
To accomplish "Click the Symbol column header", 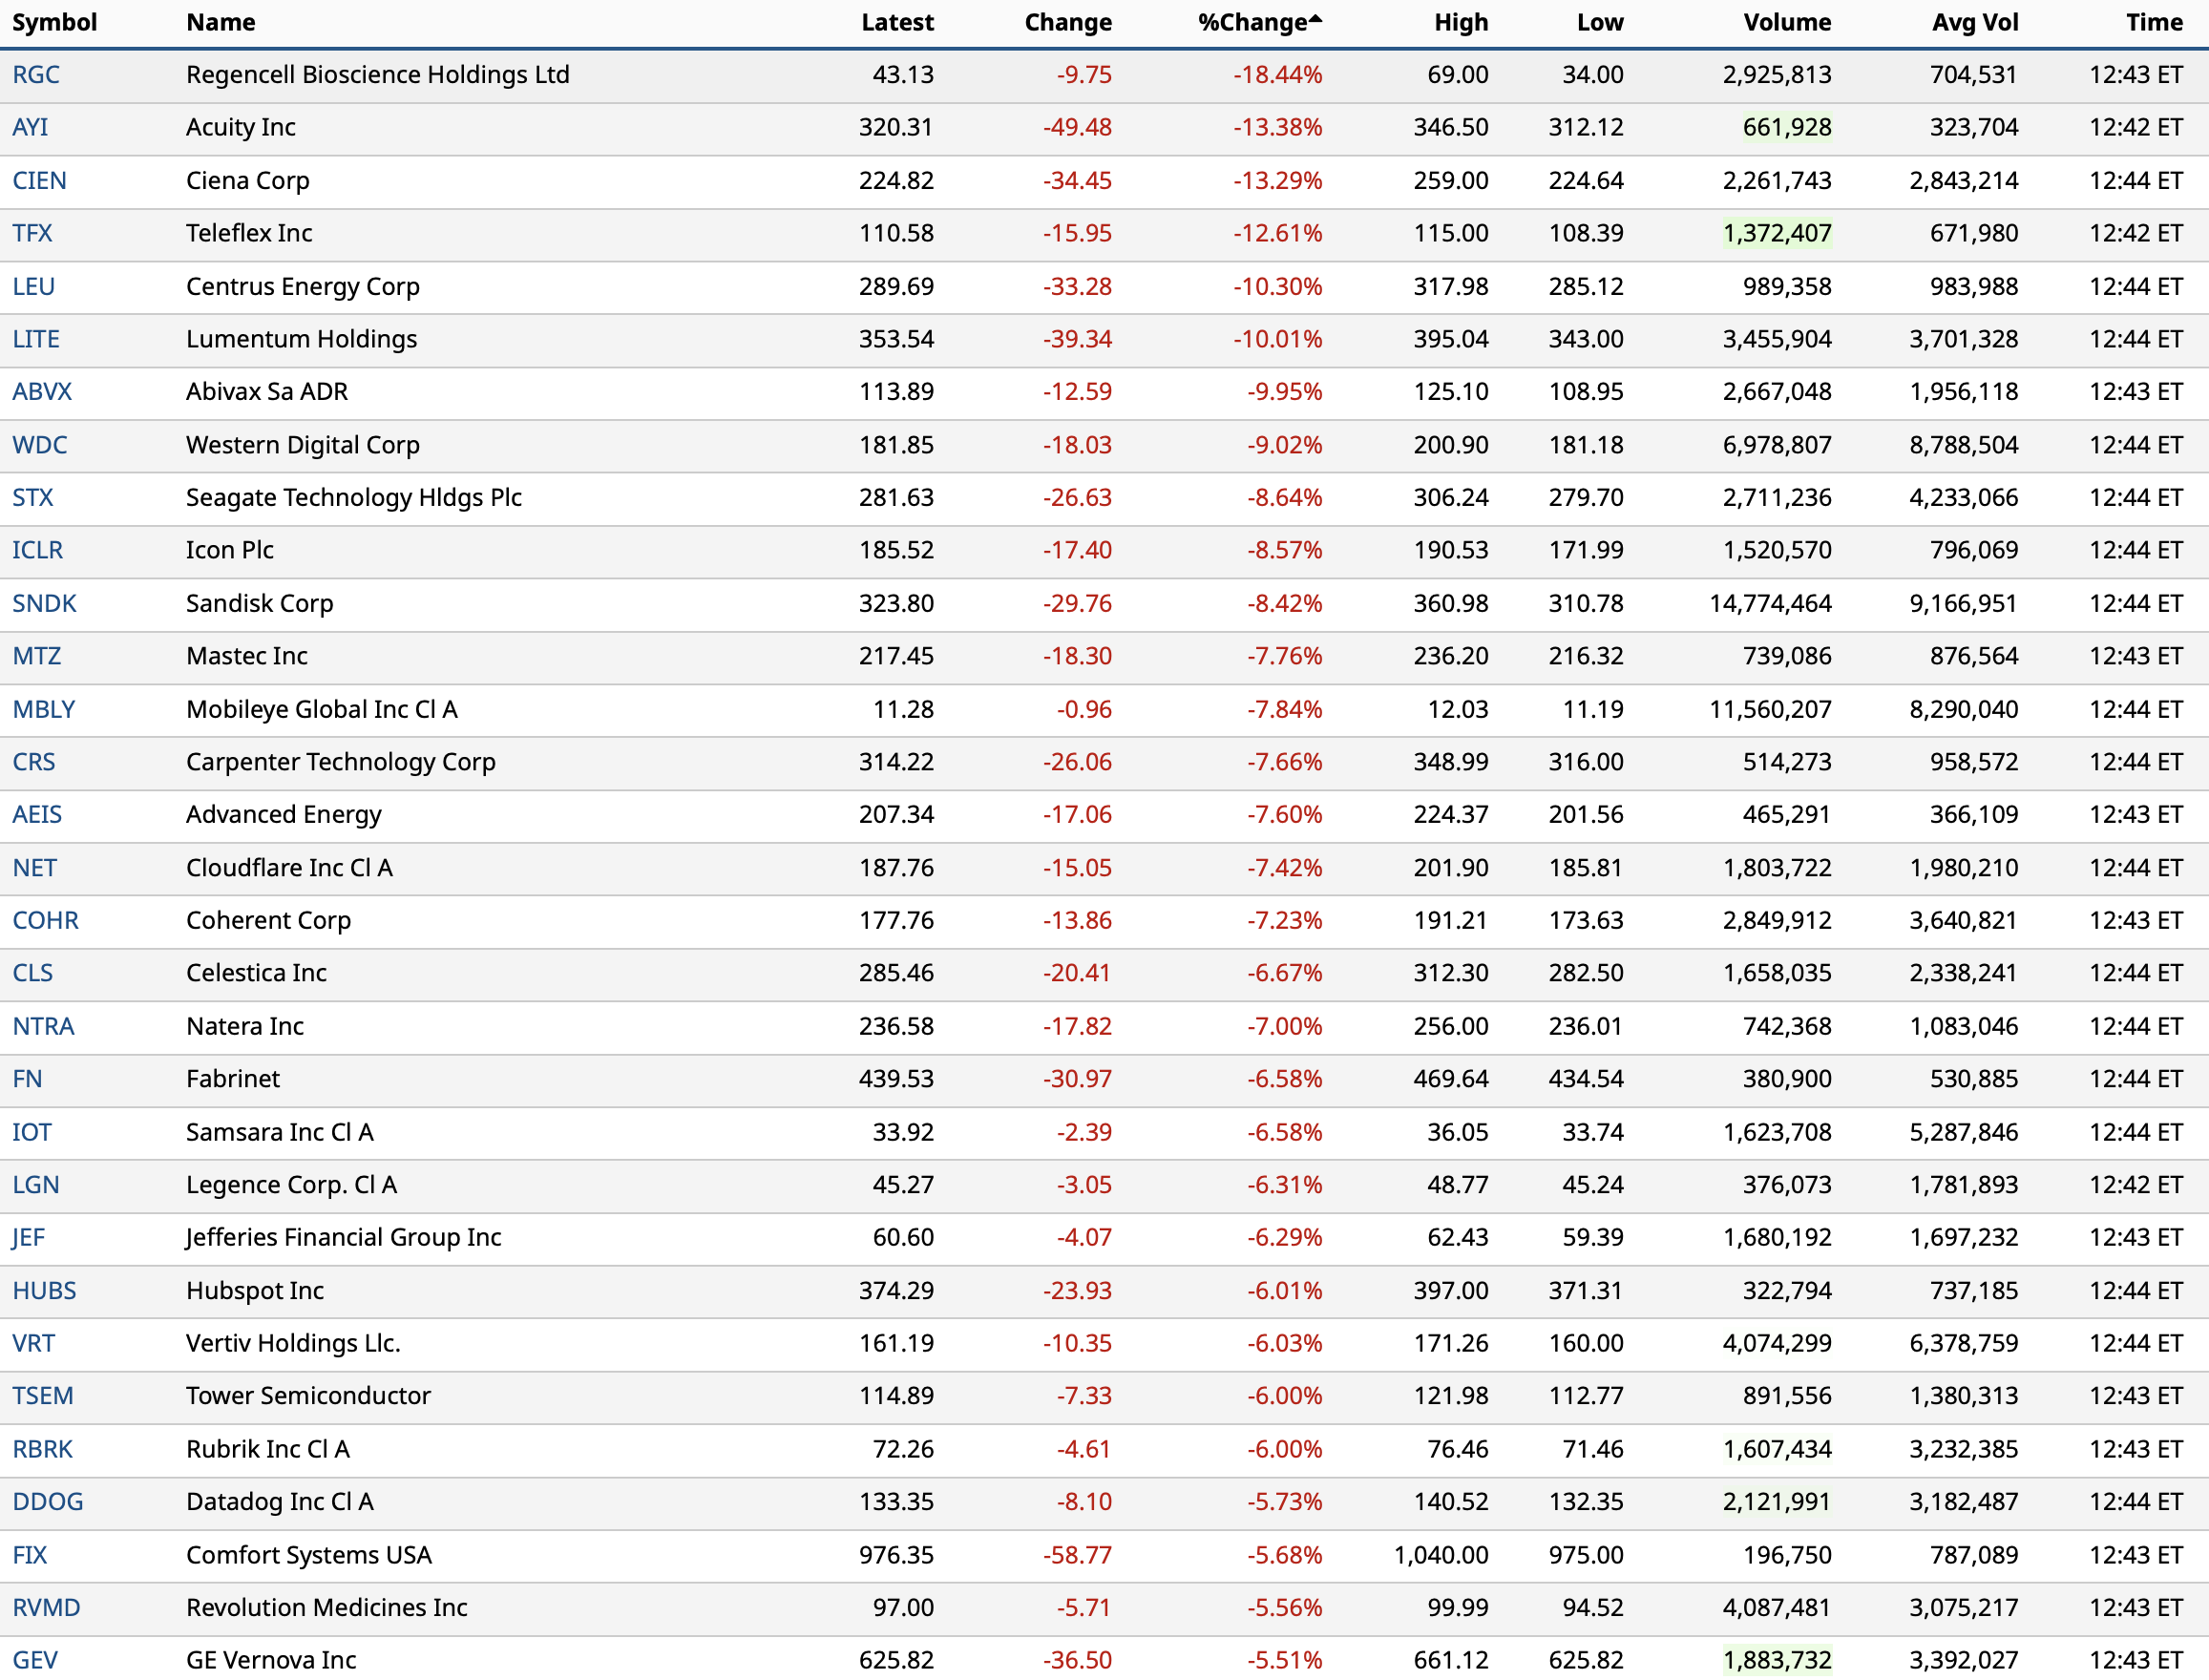I will [54, 23].
